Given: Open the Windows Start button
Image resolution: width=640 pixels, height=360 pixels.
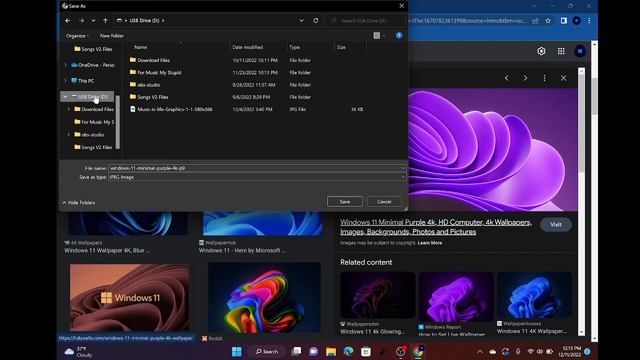Looking at the screenshot, I should [237, 351].
